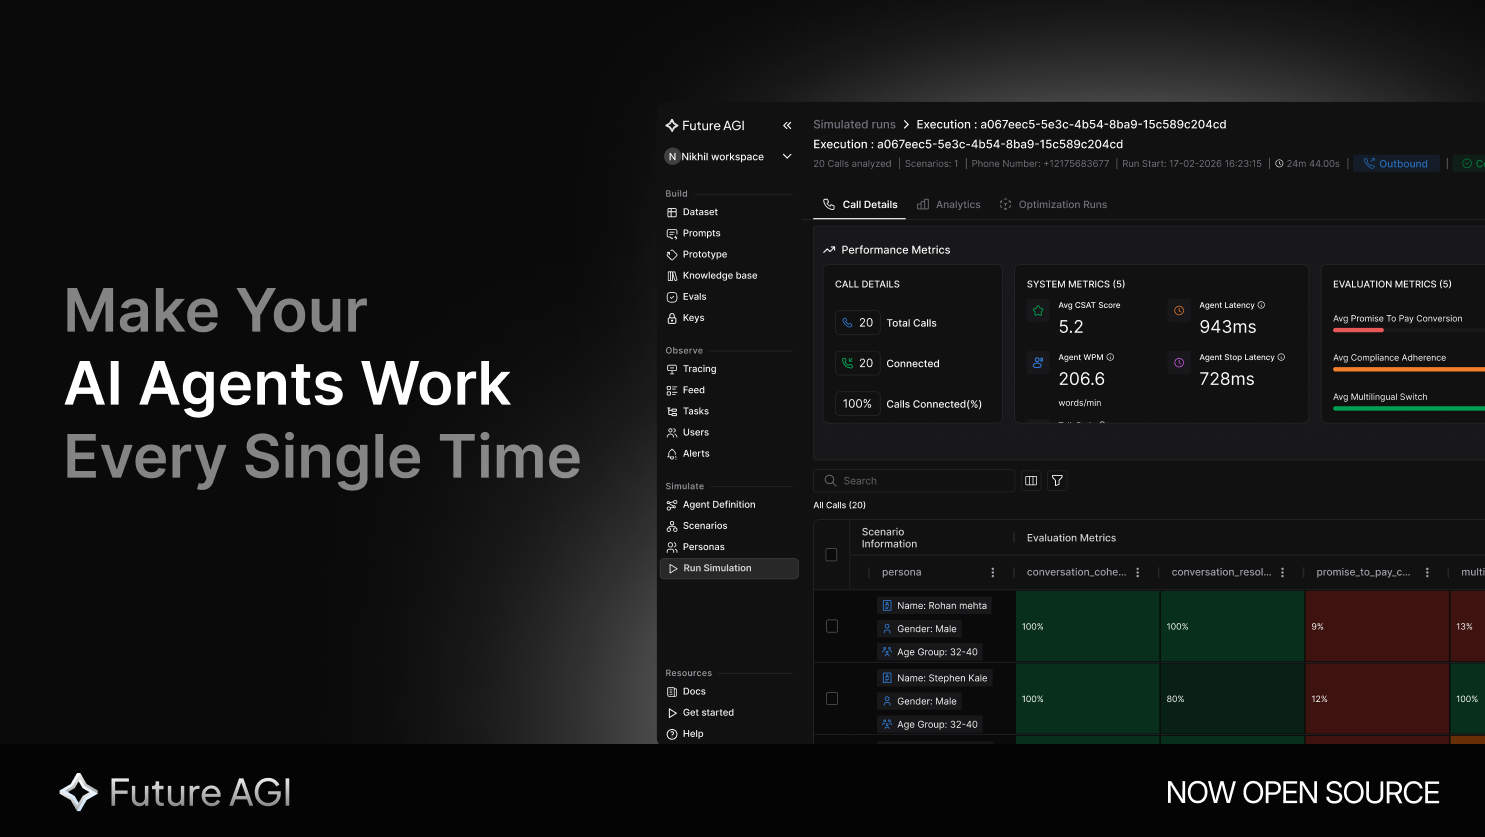Click the "Name: Rohan mehta" persona chip
Viewport: 1485px width, 837px height.
(x=934, y=606)
